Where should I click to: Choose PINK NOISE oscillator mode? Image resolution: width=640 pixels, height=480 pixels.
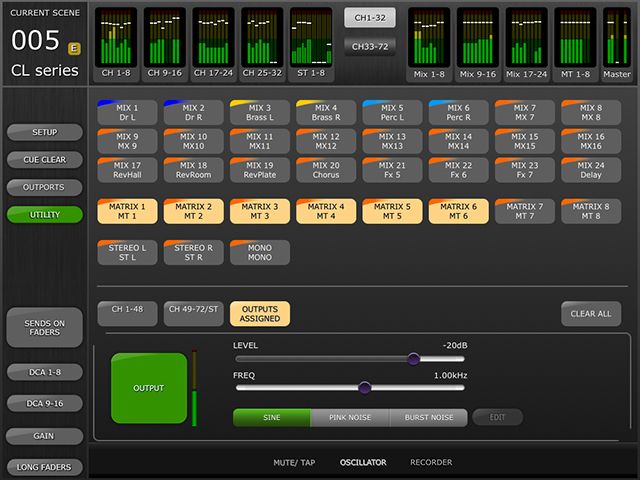click(x=349, y=417)
